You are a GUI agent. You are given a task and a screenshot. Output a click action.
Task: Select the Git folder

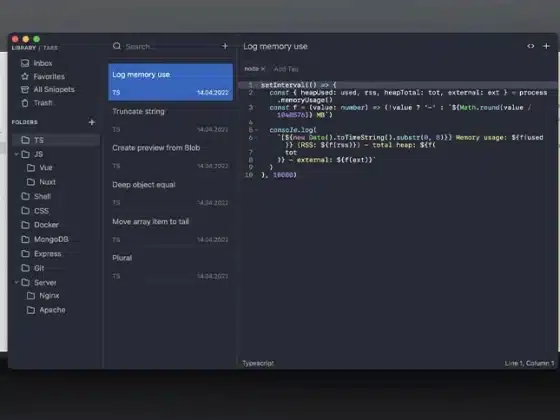click(x=33, y=268)
